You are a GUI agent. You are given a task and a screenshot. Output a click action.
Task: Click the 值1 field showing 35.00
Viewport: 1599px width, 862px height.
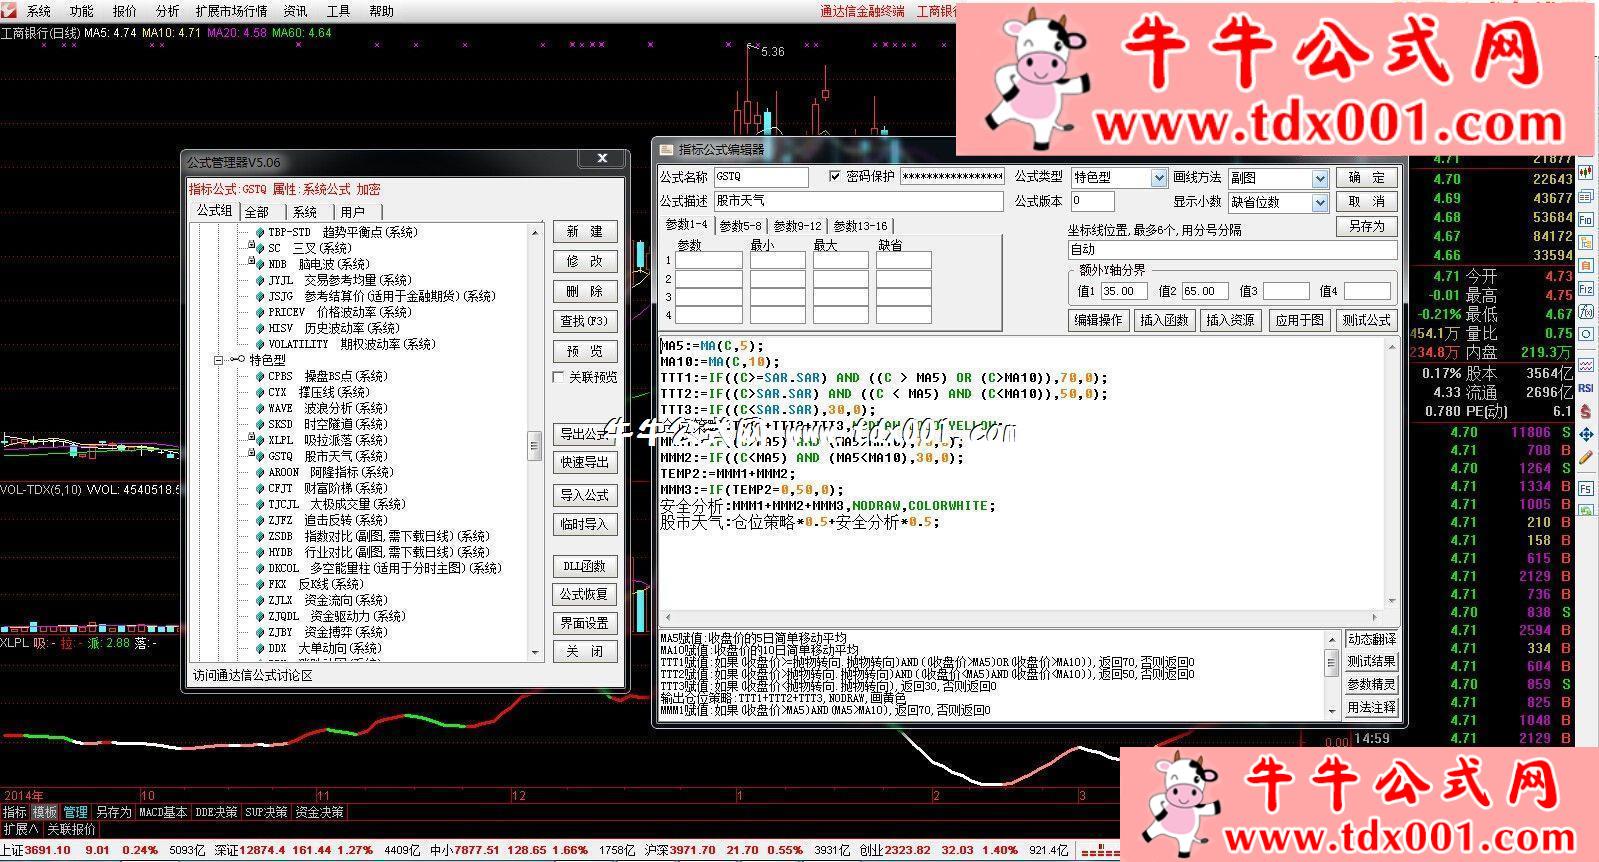(x=1123, y=291)
